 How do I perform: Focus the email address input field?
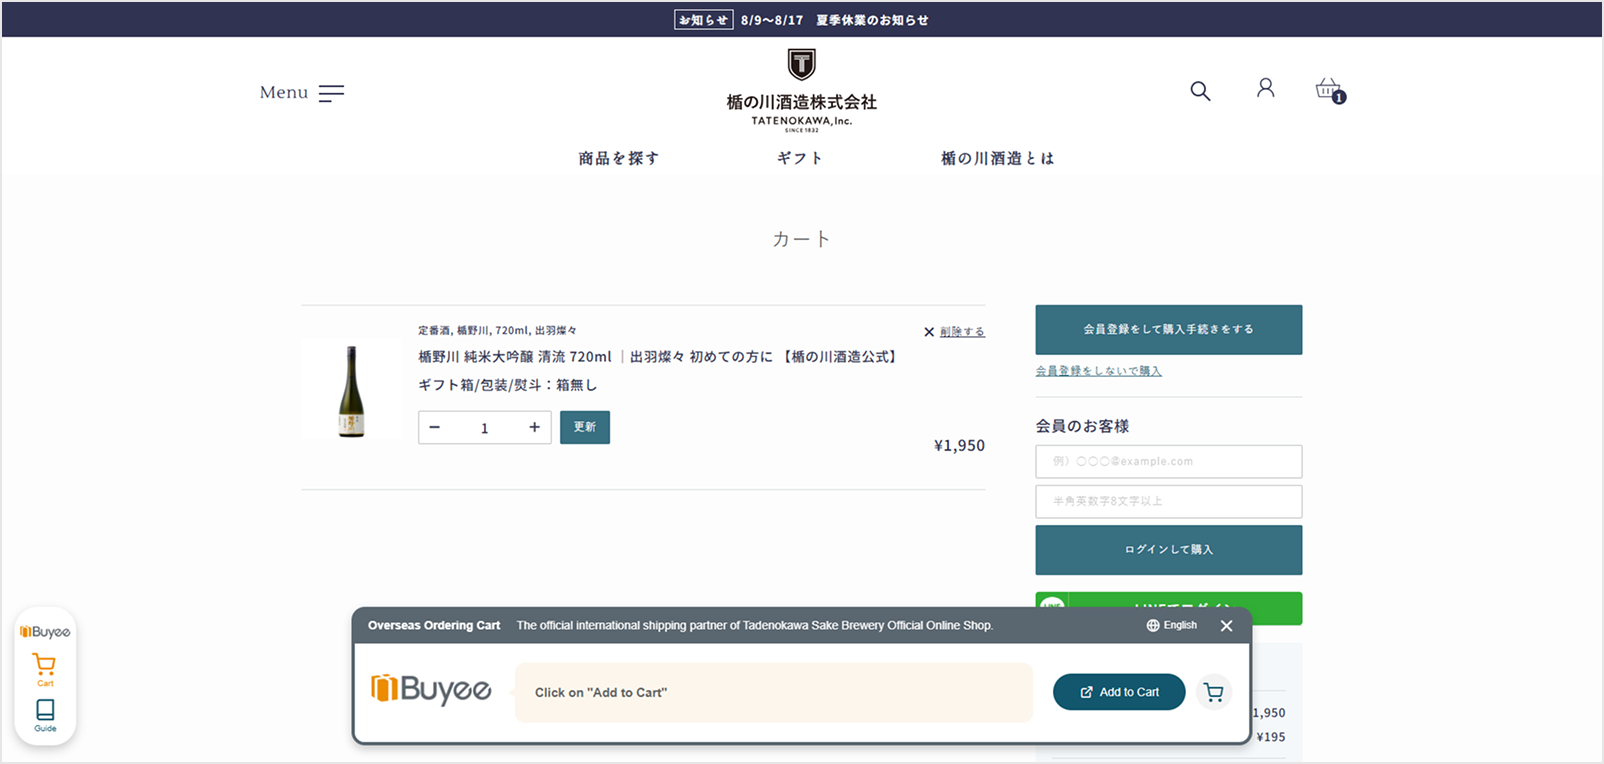point(1168,461)
